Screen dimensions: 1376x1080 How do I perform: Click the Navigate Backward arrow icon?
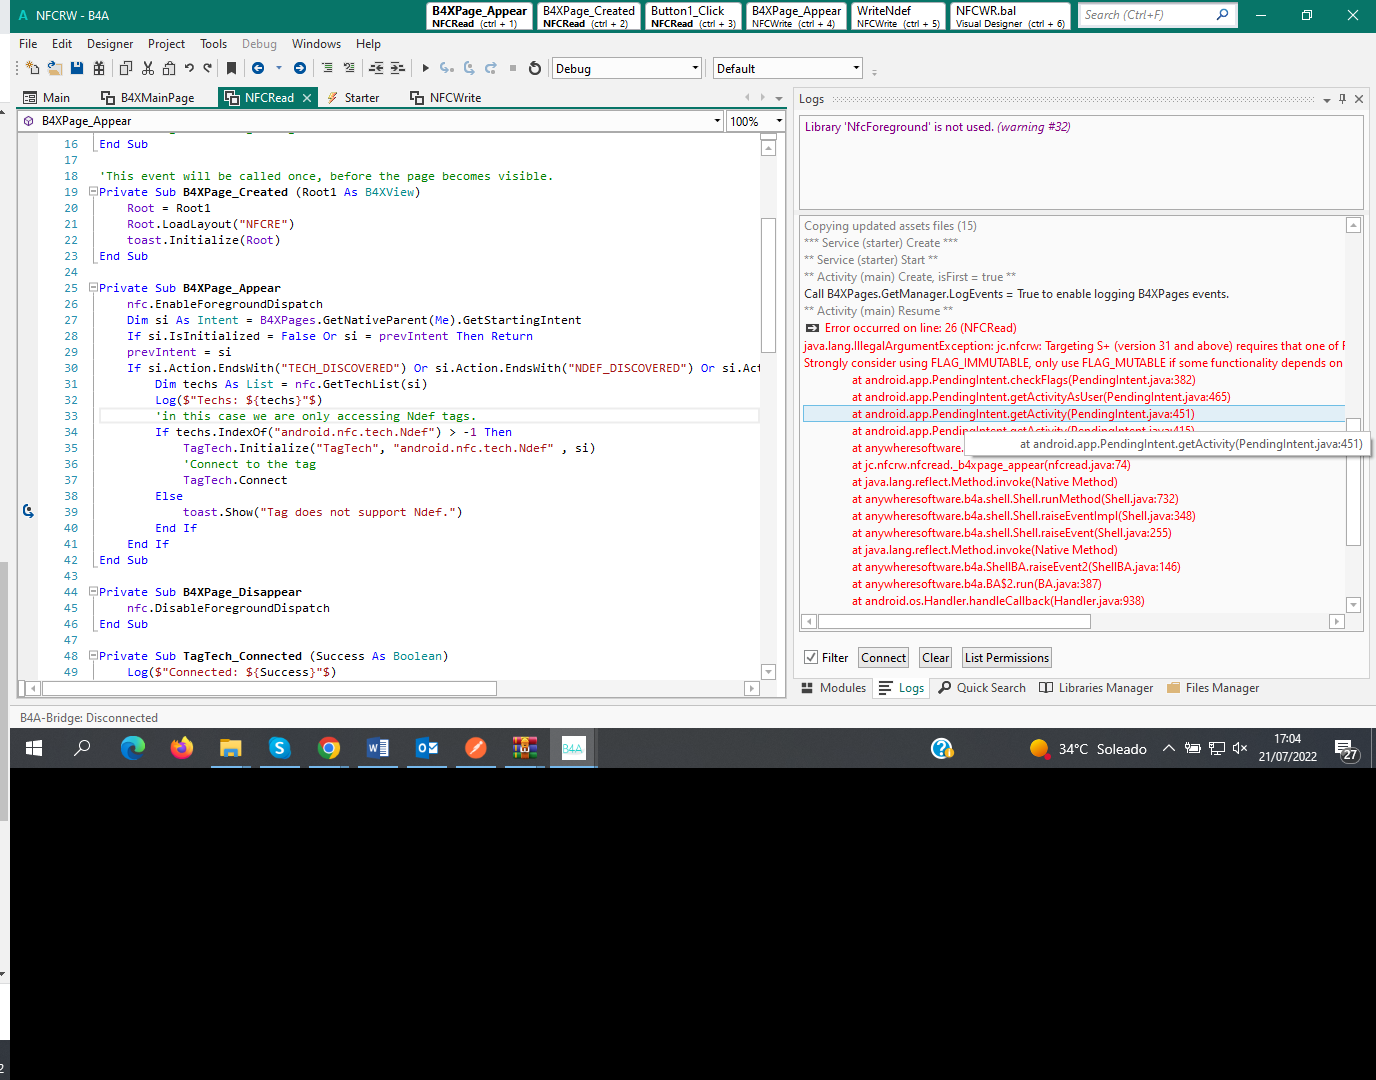coord(258,68)
